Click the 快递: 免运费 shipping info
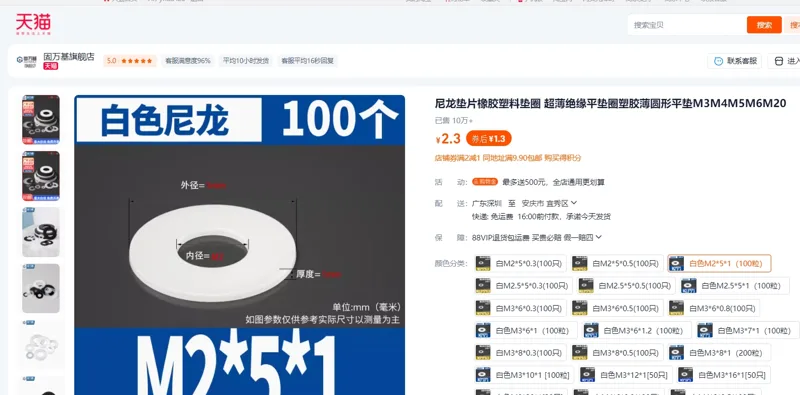 tap(492, 216)
